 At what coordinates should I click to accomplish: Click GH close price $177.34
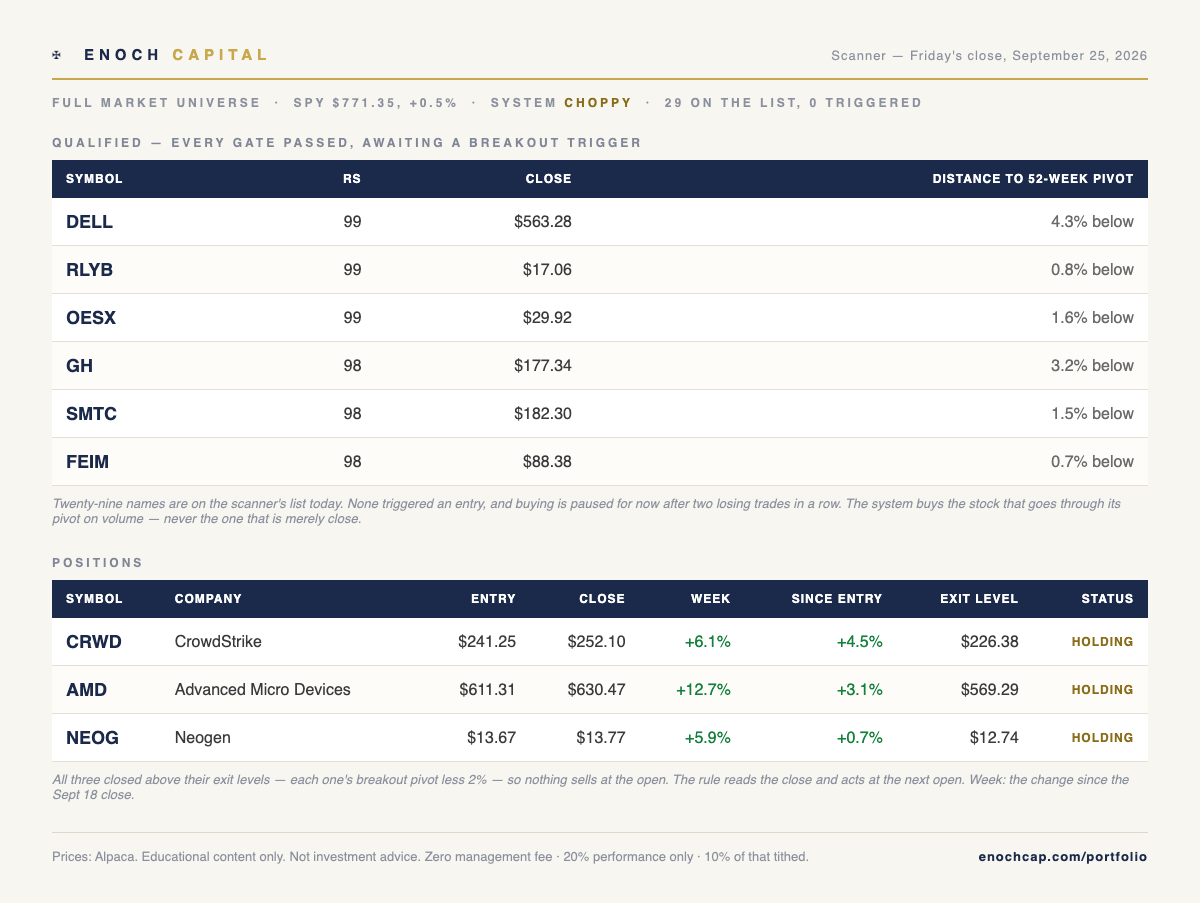(543, 366)
